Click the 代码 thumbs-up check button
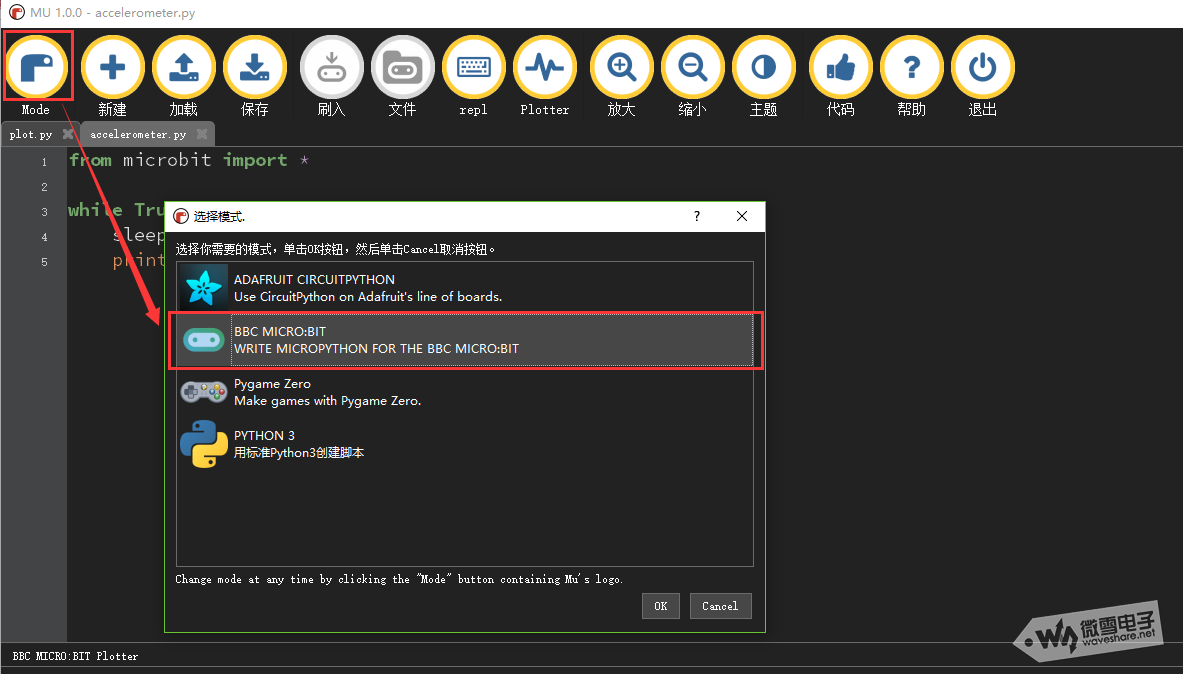The height and width of the screenshot is (674, 1183). click(840, 68)
